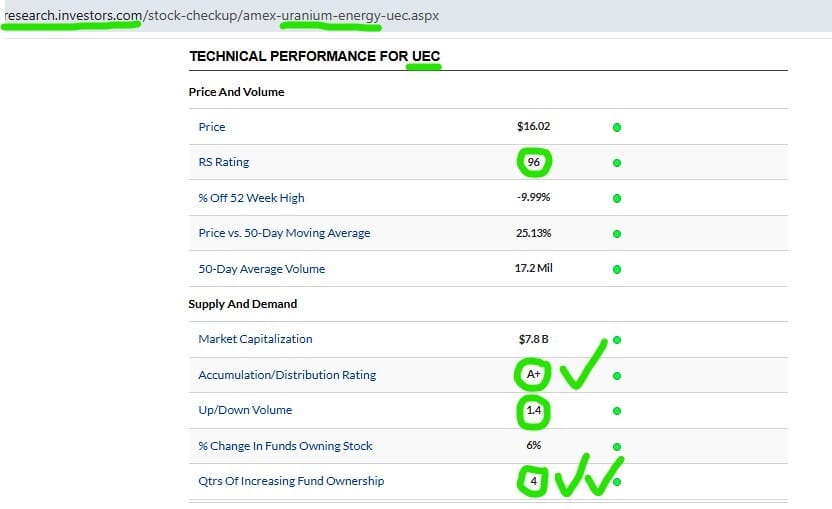
Task: Click green dot for Up/Down Volume row
Action: [x=617, y=411]
